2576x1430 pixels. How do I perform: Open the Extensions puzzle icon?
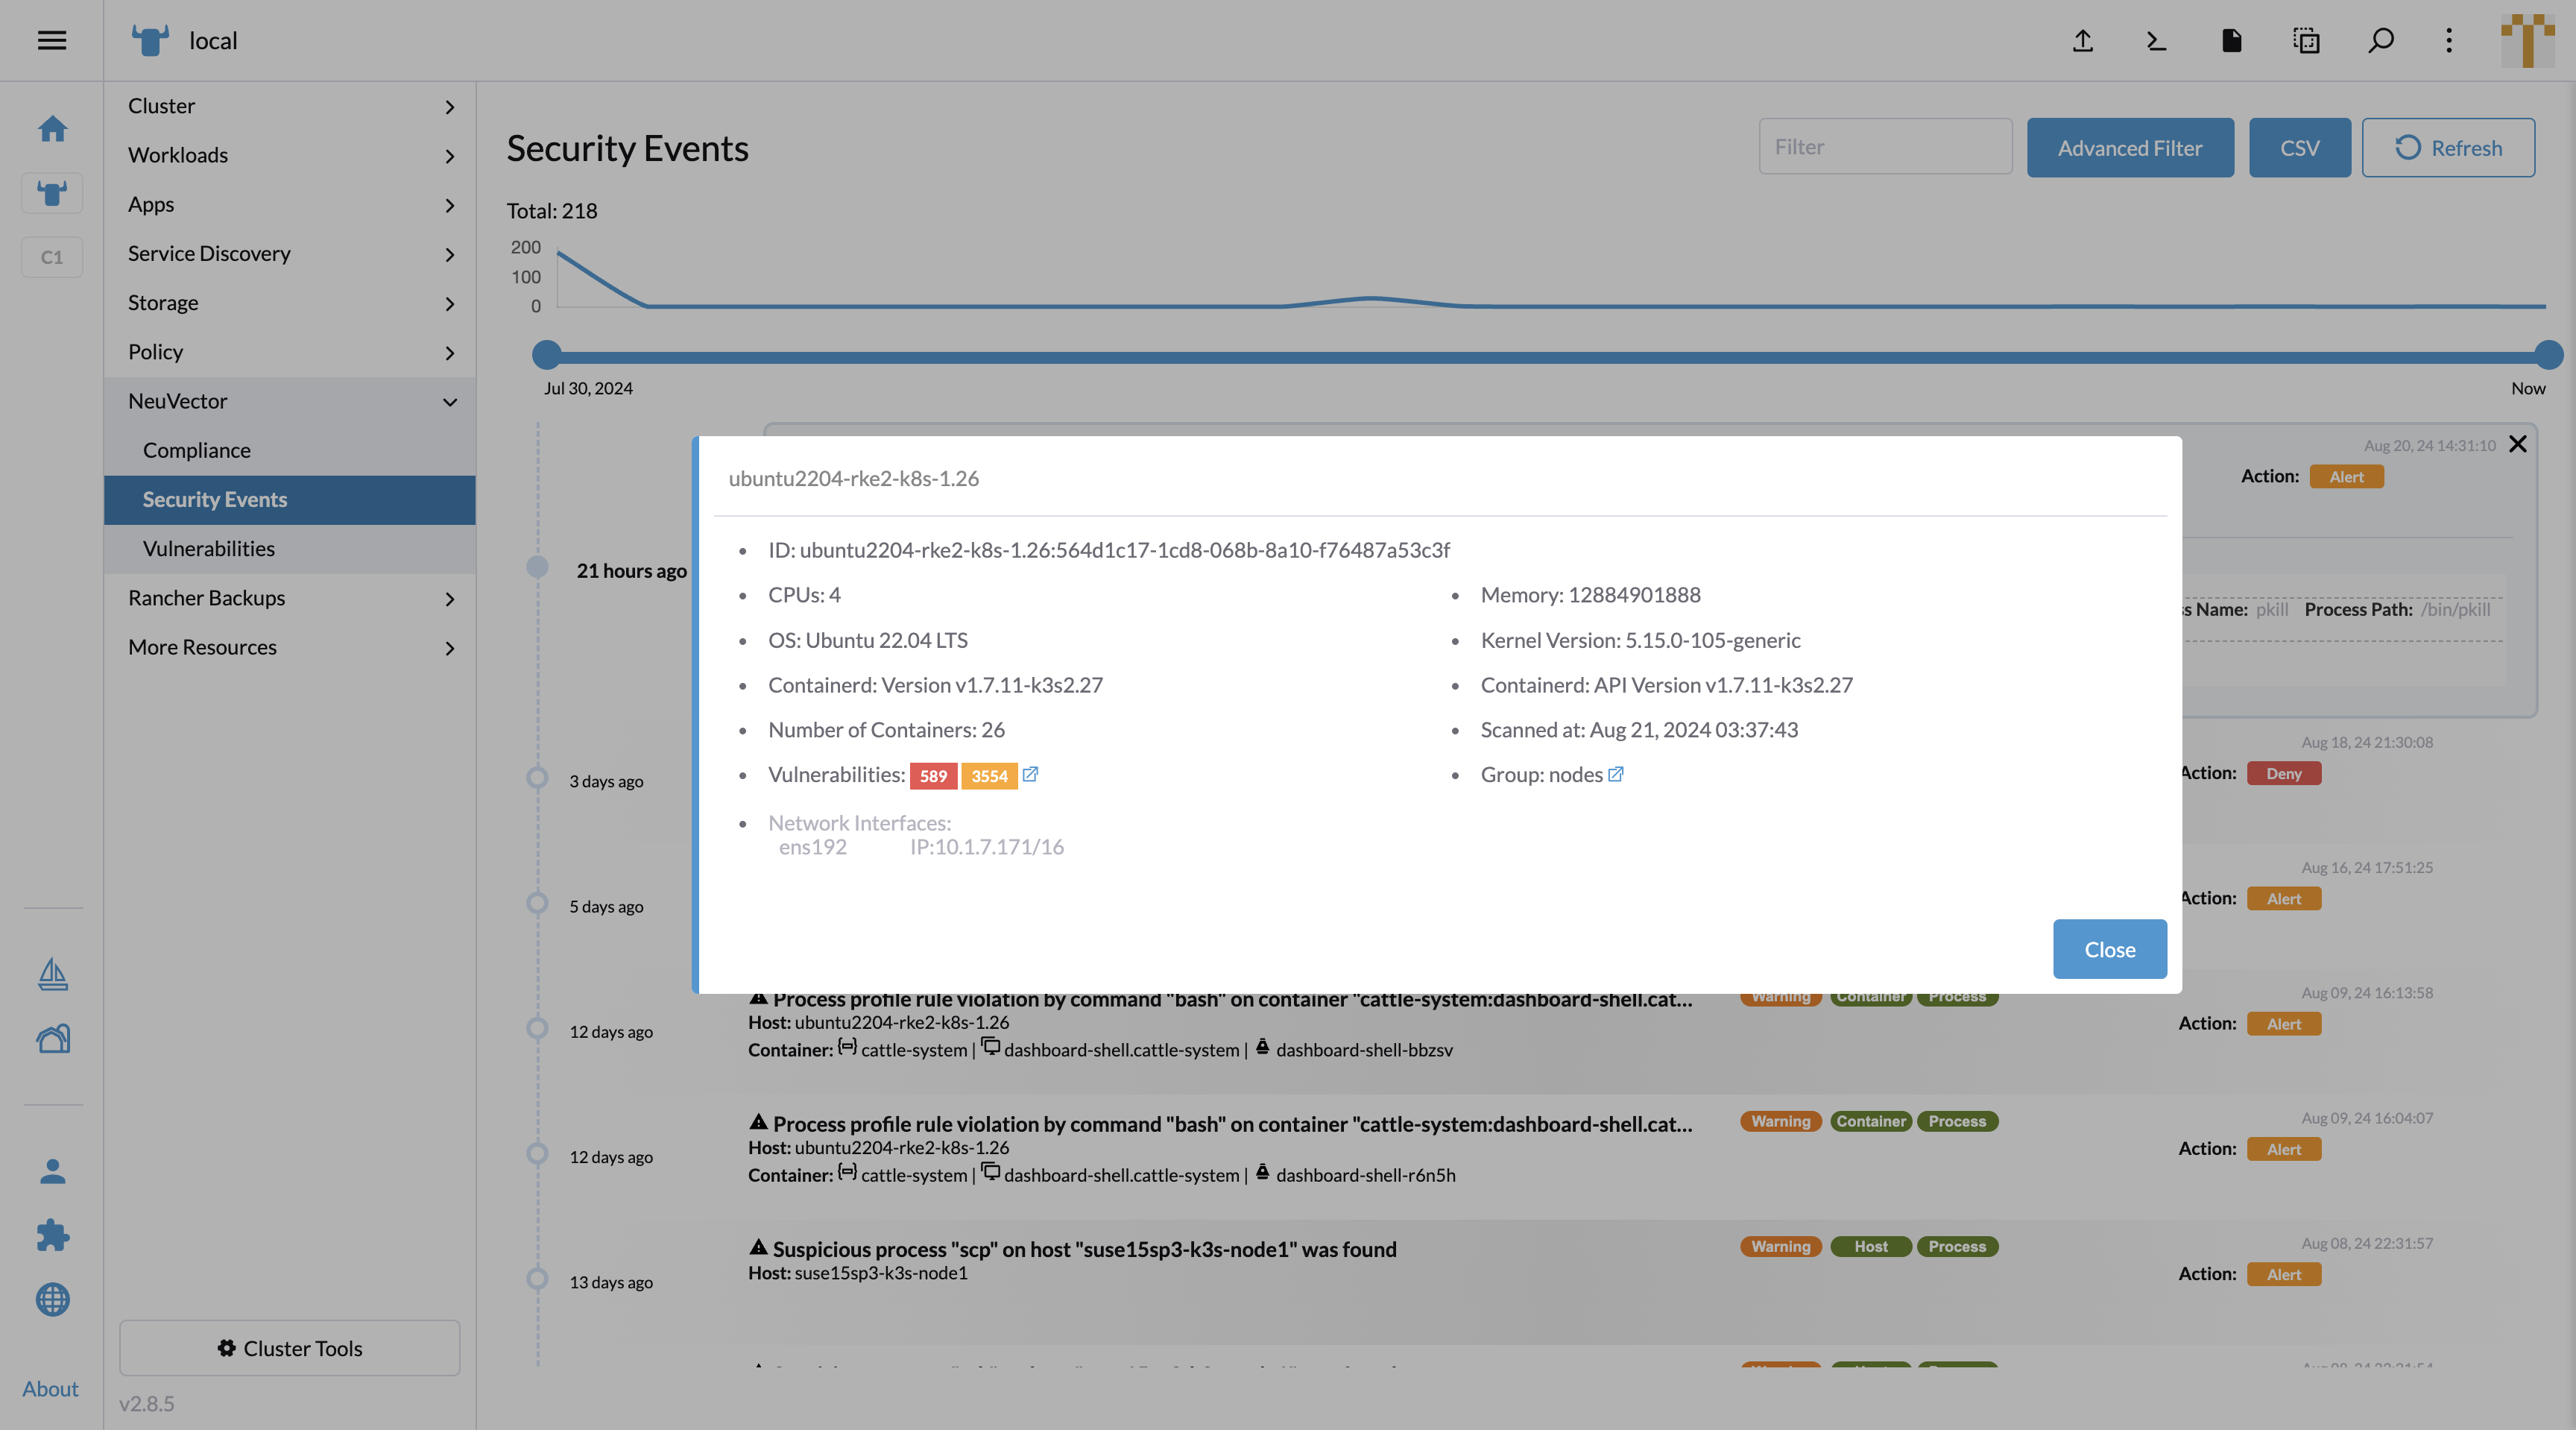tap(52, 1235)
